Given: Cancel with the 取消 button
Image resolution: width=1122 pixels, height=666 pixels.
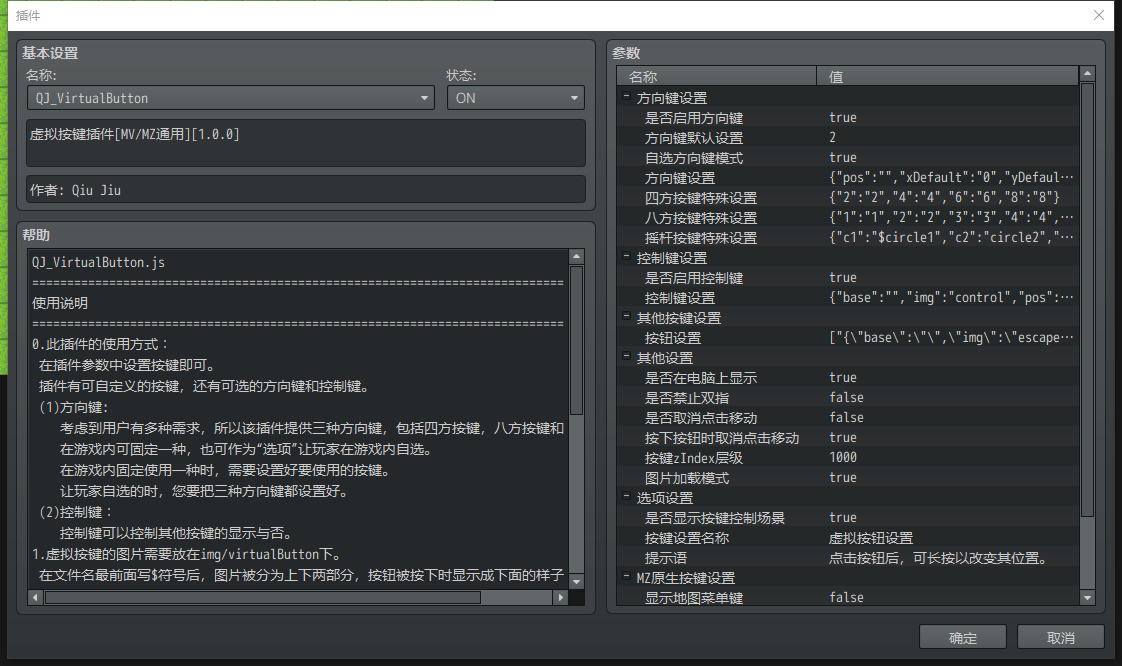Looking at the screenshot, I should coord(1060,637).
